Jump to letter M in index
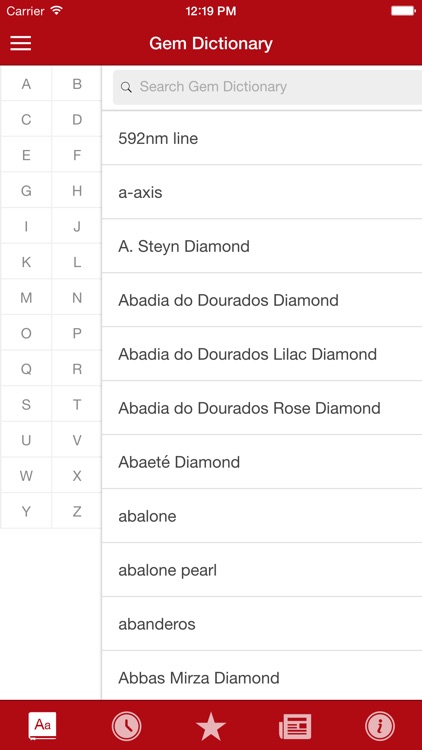The height and width of the screenshot is (750, 422). pos(26,298)
